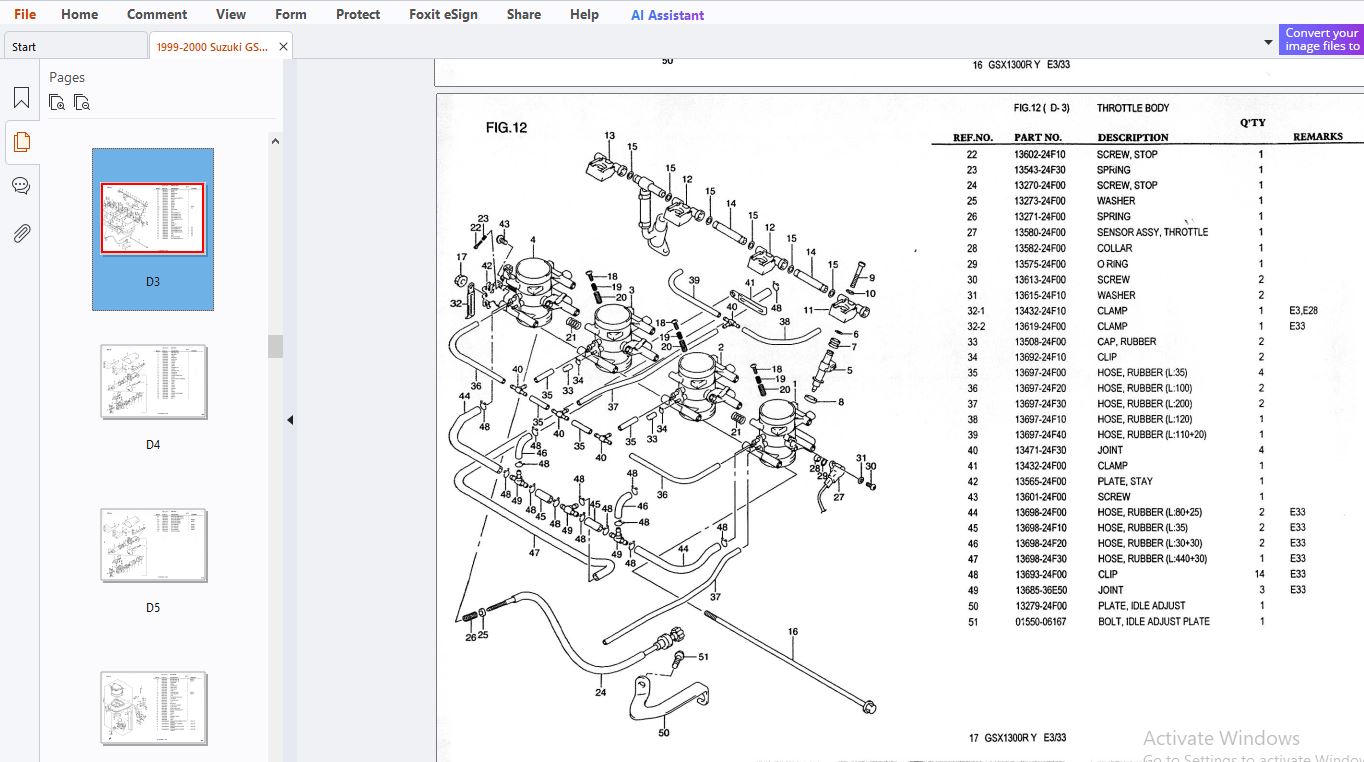Screen dimensions: 1364x762
Task: Click the O RING description
Action: click(x=1112, y=264)
